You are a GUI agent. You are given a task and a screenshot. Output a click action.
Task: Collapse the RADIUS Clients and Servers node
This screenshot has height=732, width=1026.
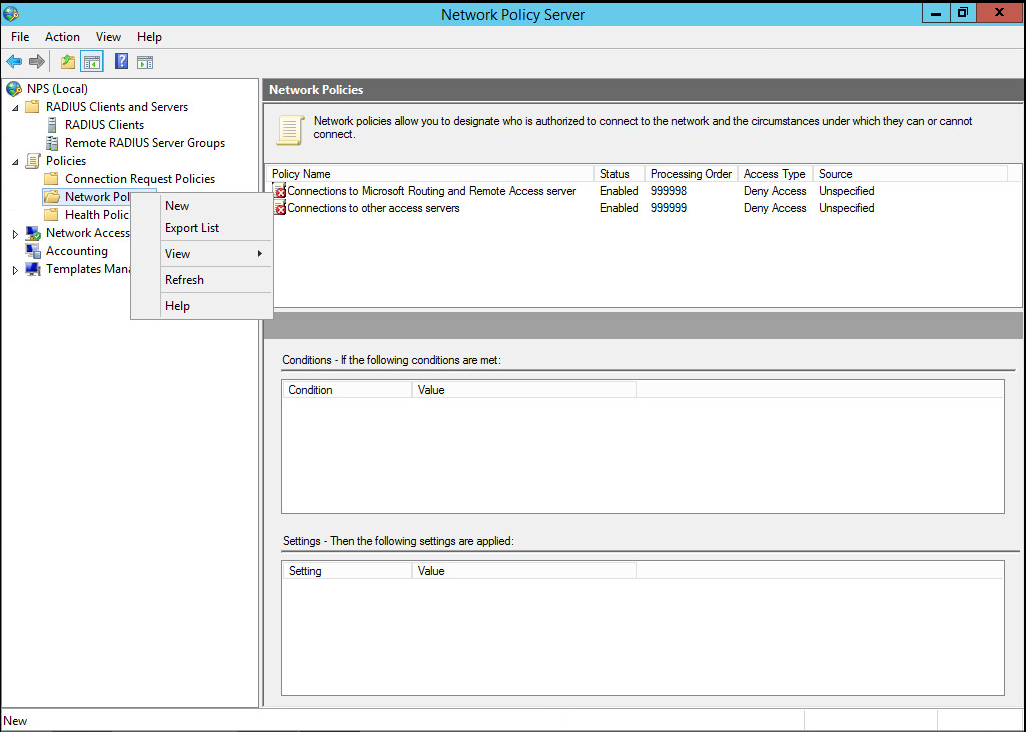point(15,107)
